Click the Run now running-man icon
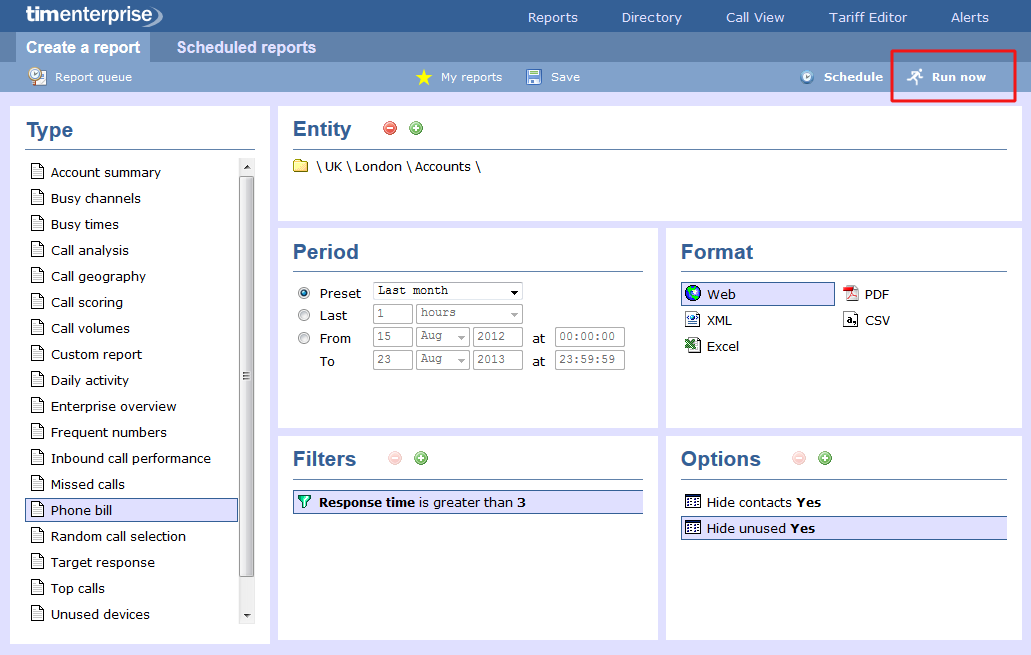1031x655 pixels. [x=914, y=77]
